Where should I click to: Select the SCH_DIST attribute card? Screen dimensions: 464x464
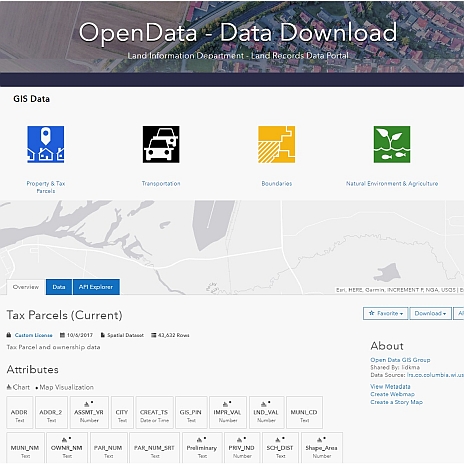(x=280, y=448)
